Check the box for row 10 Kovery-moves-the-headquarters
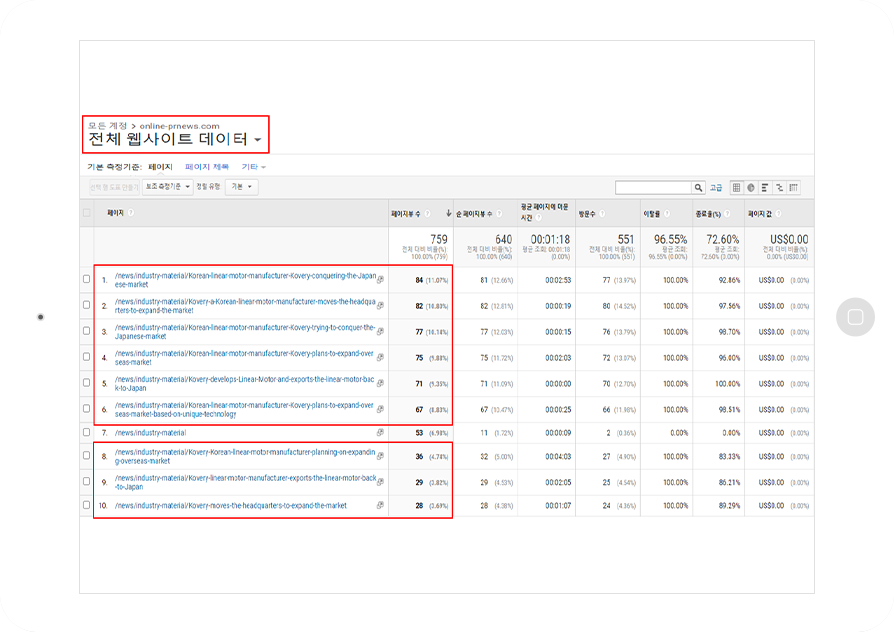This screenshot has height=632, width=894. [87, 505]
